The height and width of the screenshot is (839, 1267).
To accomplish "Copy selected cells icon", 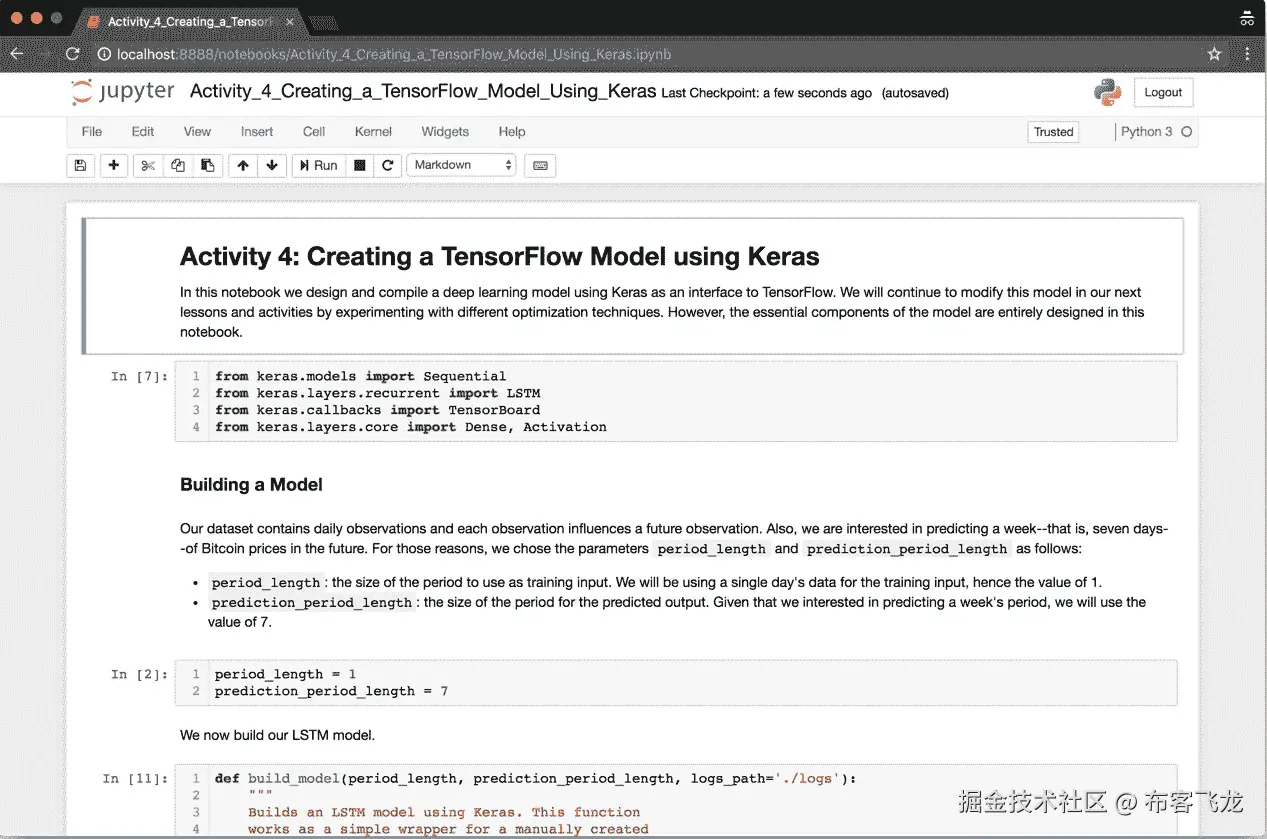I will [178, 165].
